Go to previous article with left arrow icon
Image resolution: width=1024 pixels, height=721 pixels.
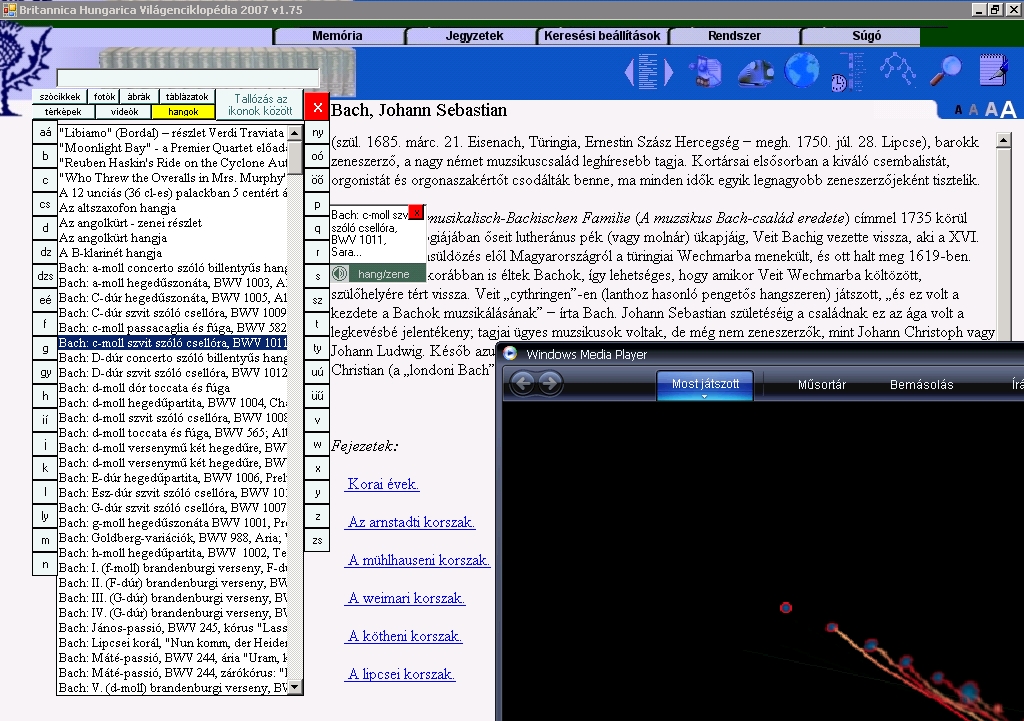click(x=630, y=72)
